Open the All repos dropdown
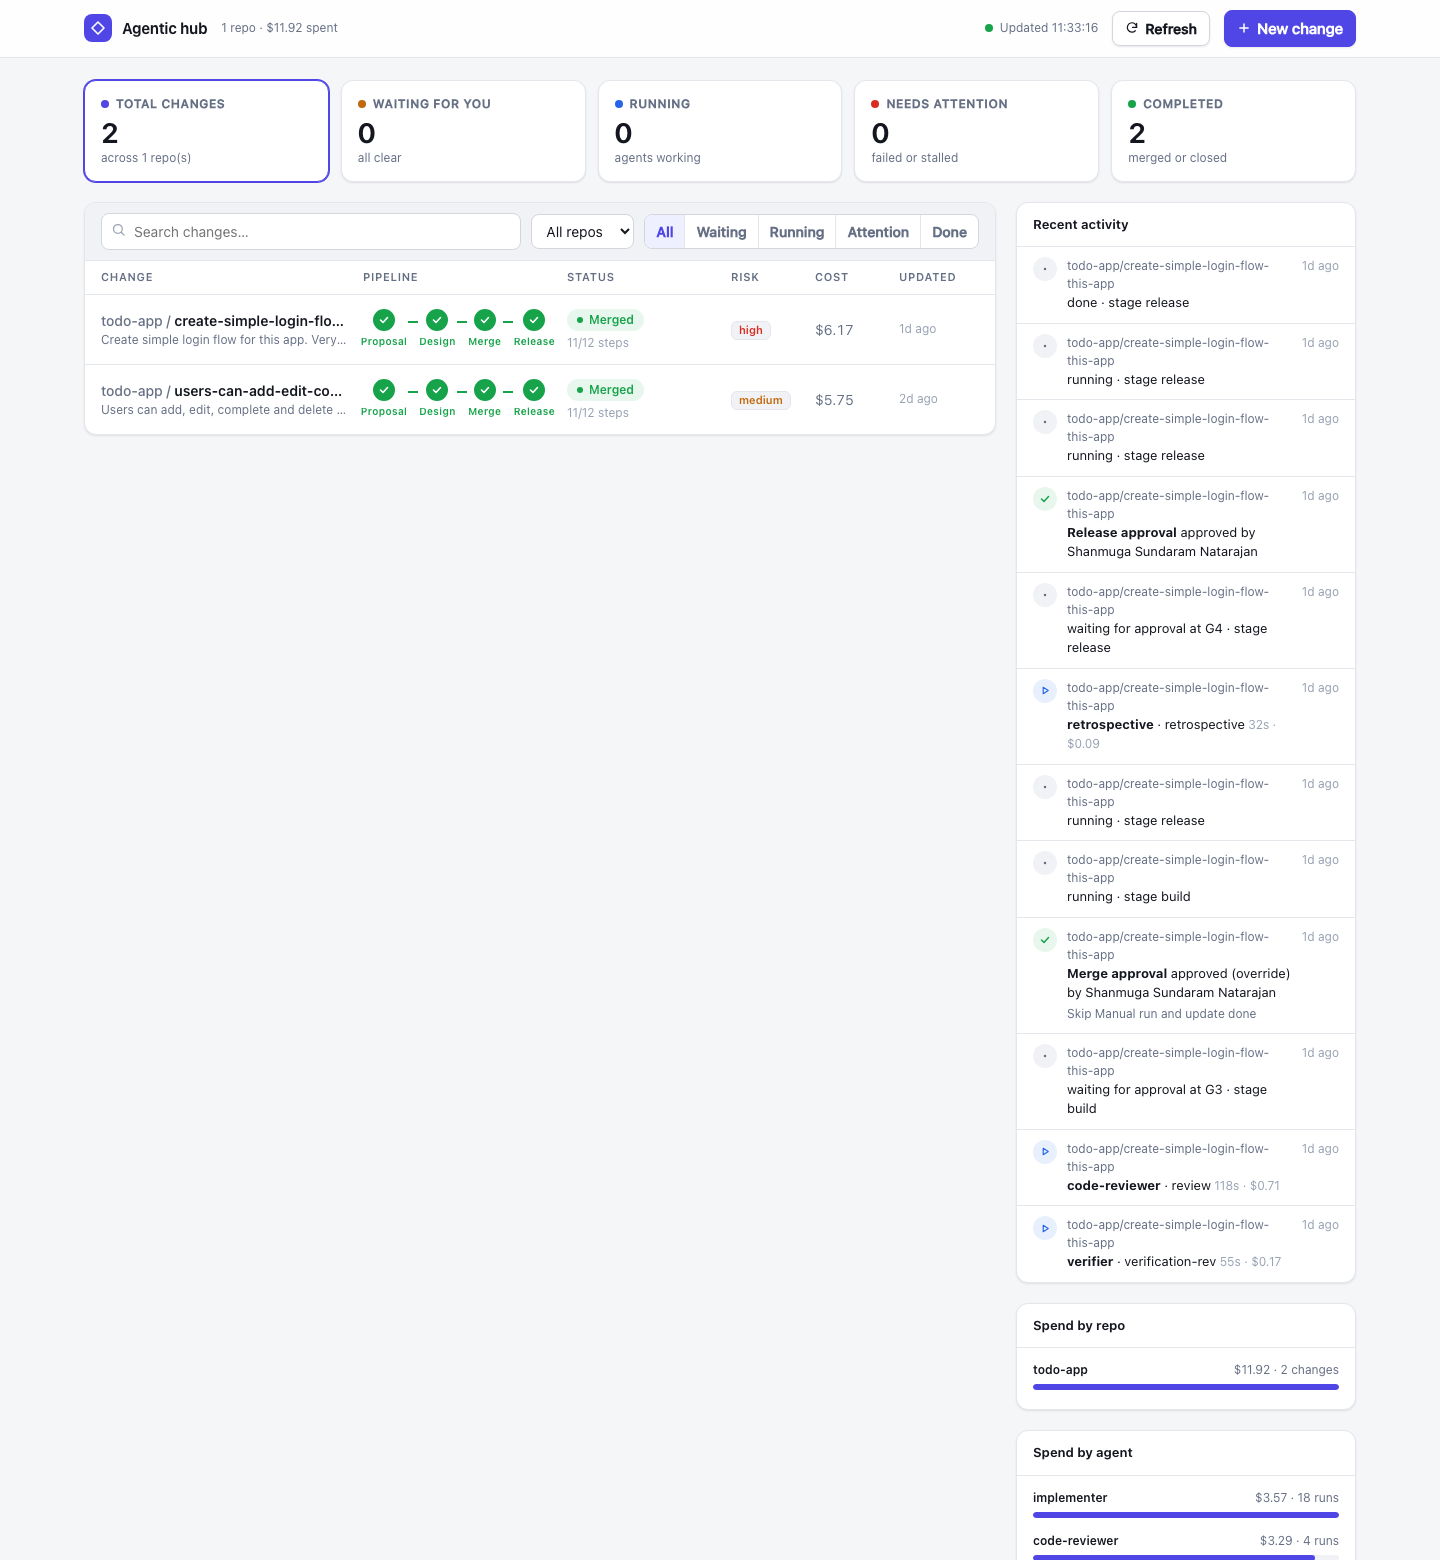This screenshot has width=1440, height=1560. tap(583, 232)
